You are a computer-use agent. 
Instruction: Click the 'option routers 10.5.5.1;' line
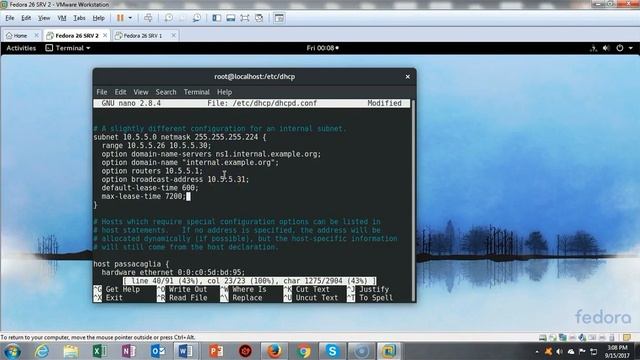tap(152, 171)
